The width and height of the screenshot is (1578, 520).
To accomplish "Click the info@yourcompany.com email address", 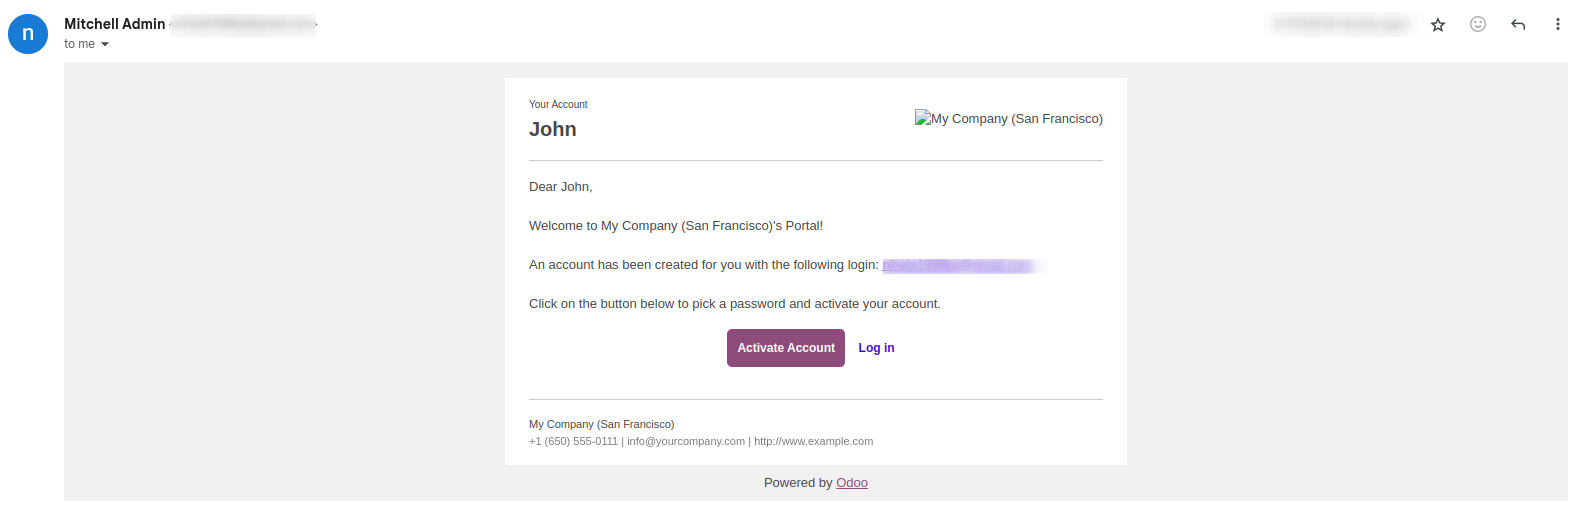I will (686, 441).
